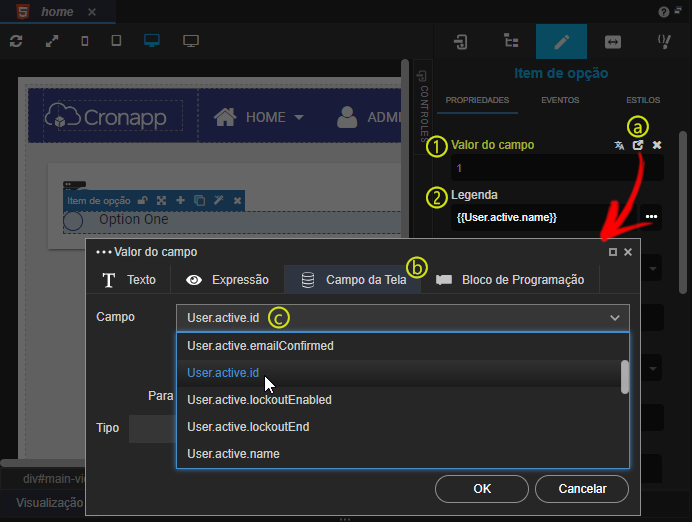This screenshot has height=522, width=692.
Task: Select the phone viewport icon
Action: (x=85, y=41)
